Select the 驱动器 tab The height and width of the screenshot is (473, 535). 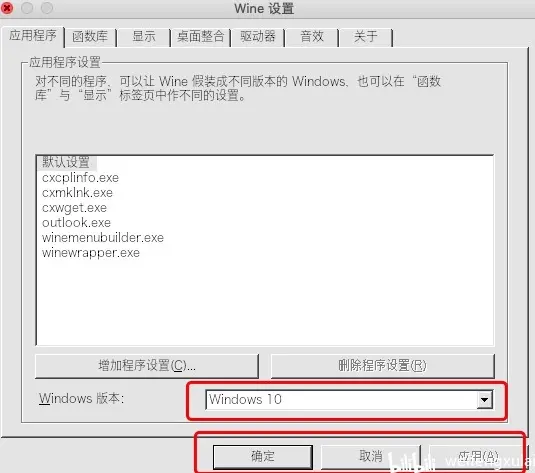pyautogui.click(x=258, y=37)
